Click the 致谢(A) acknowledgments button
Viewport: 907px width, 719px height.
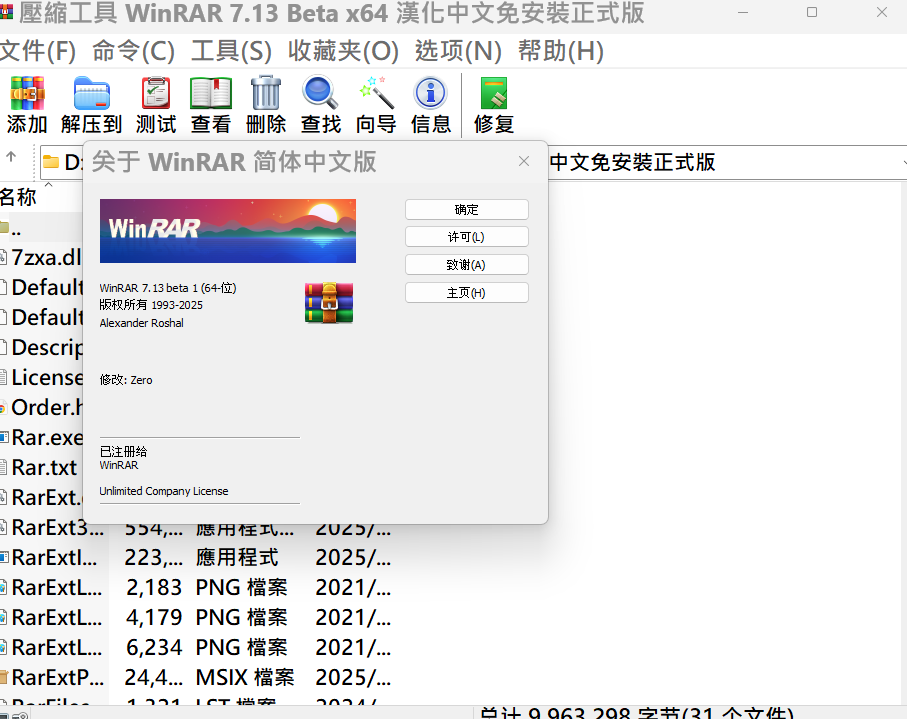[x=467, y=265]
